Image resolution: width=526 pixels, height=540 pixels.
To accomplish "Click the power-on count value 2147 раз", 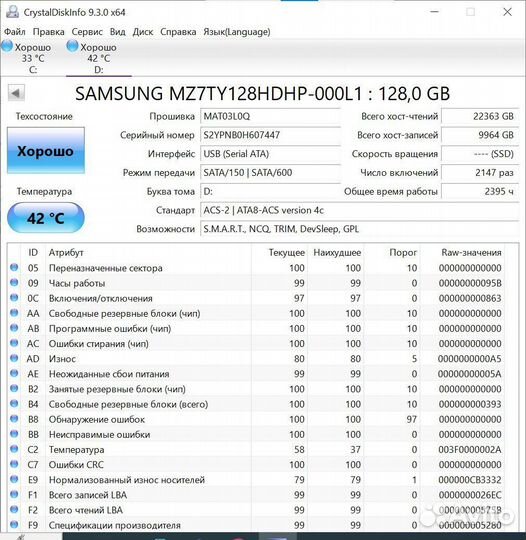I will click(480, 173).
